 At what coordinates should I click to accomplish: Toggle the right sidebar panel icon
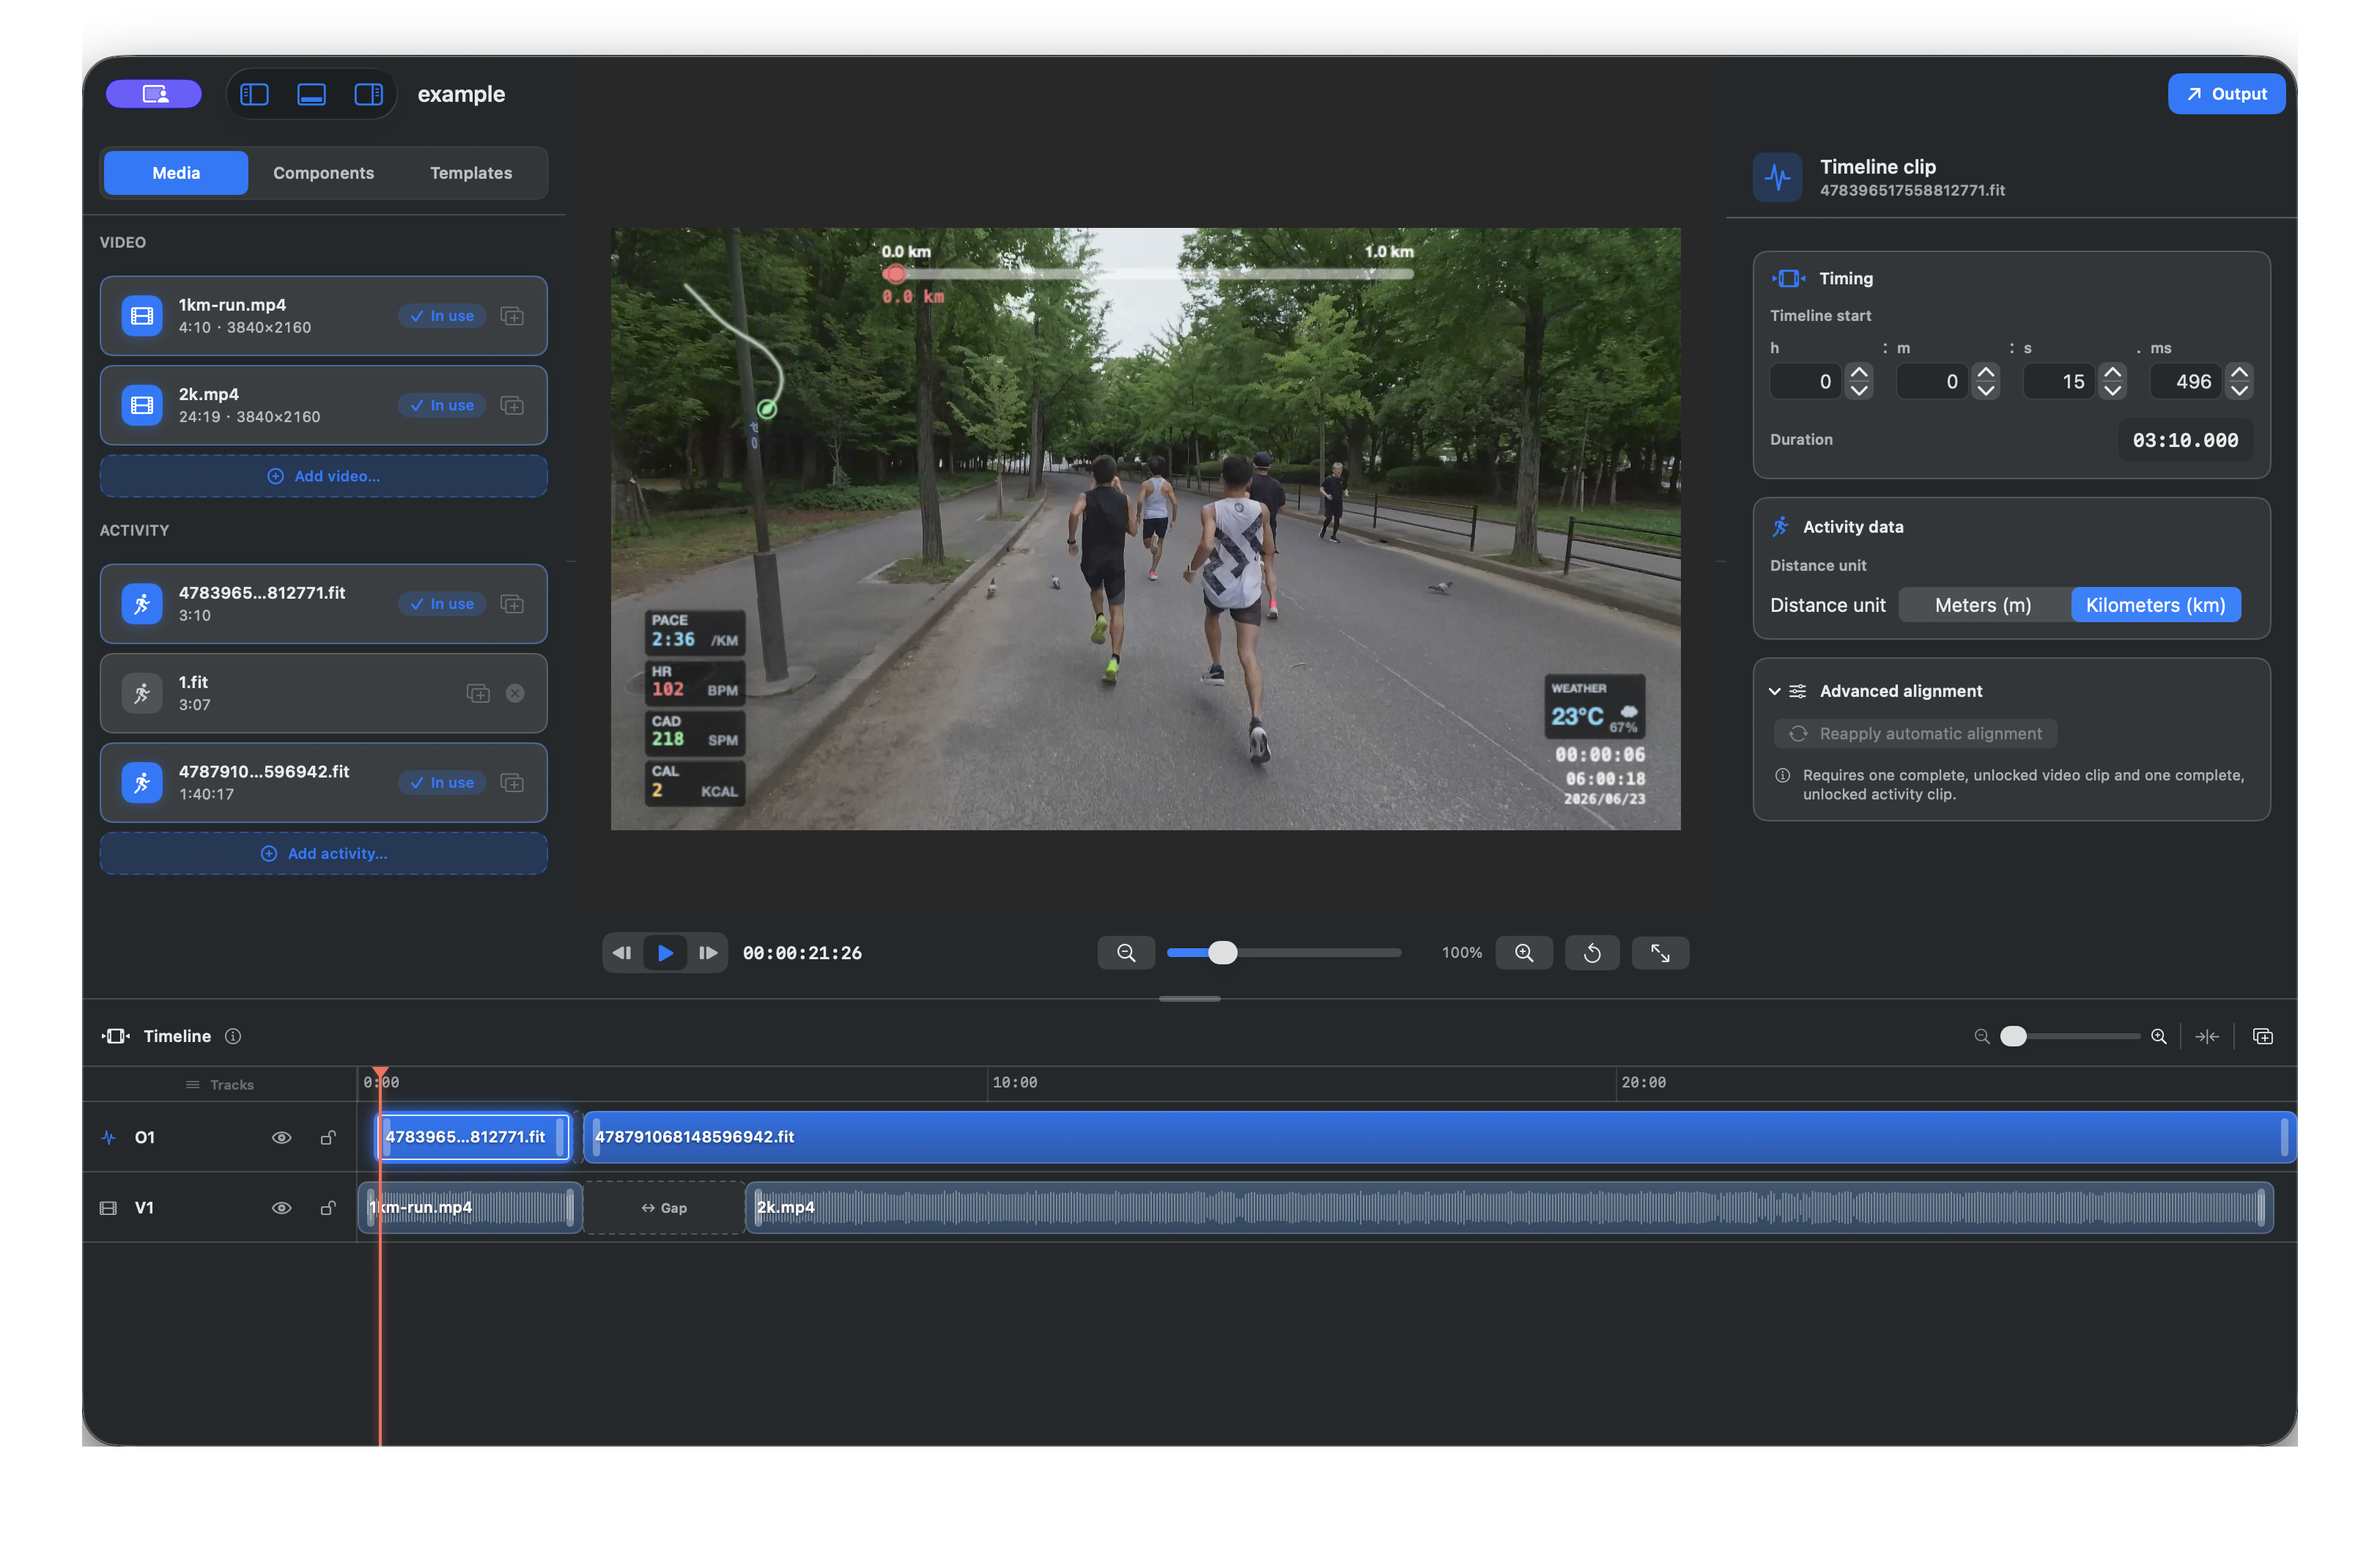click(368, 94)
